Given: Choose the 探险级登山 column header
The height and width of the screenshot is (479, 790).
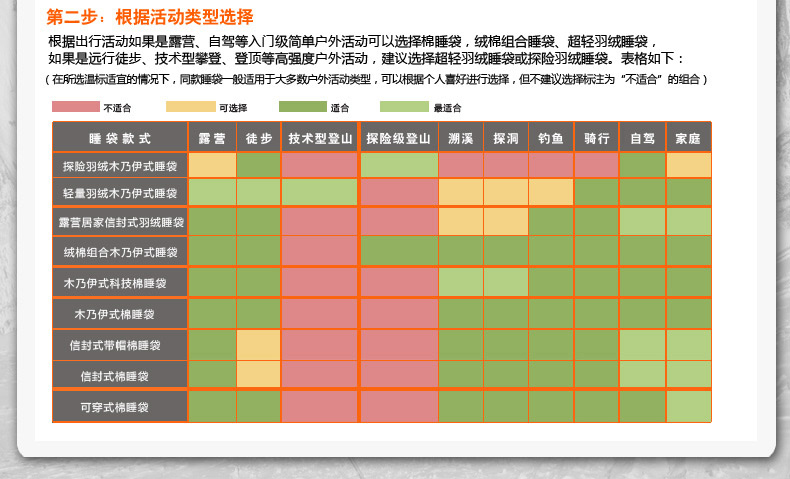Looking at the screenshot, I should 398,137.
